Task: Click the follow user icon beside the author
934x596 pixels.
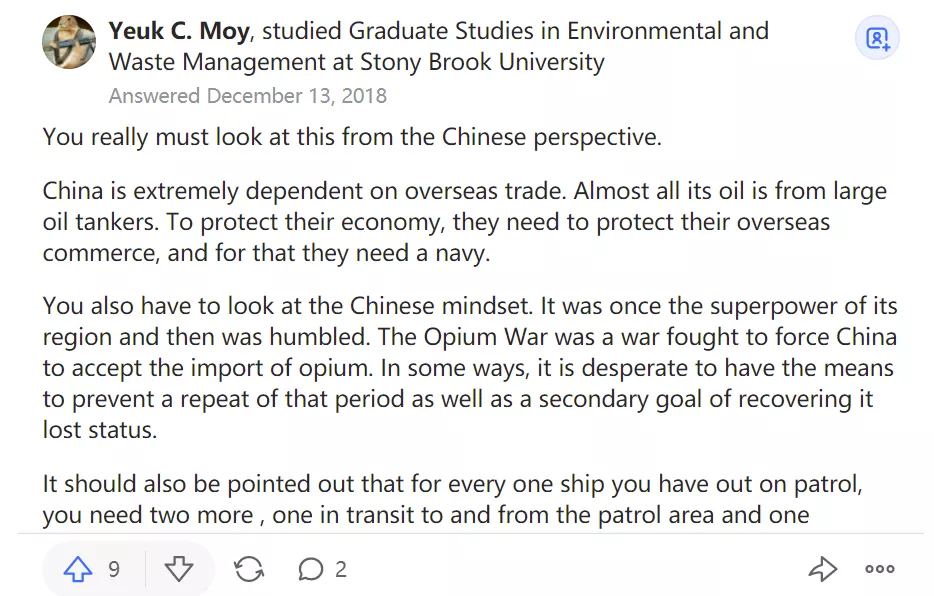Action: [877, 39]
